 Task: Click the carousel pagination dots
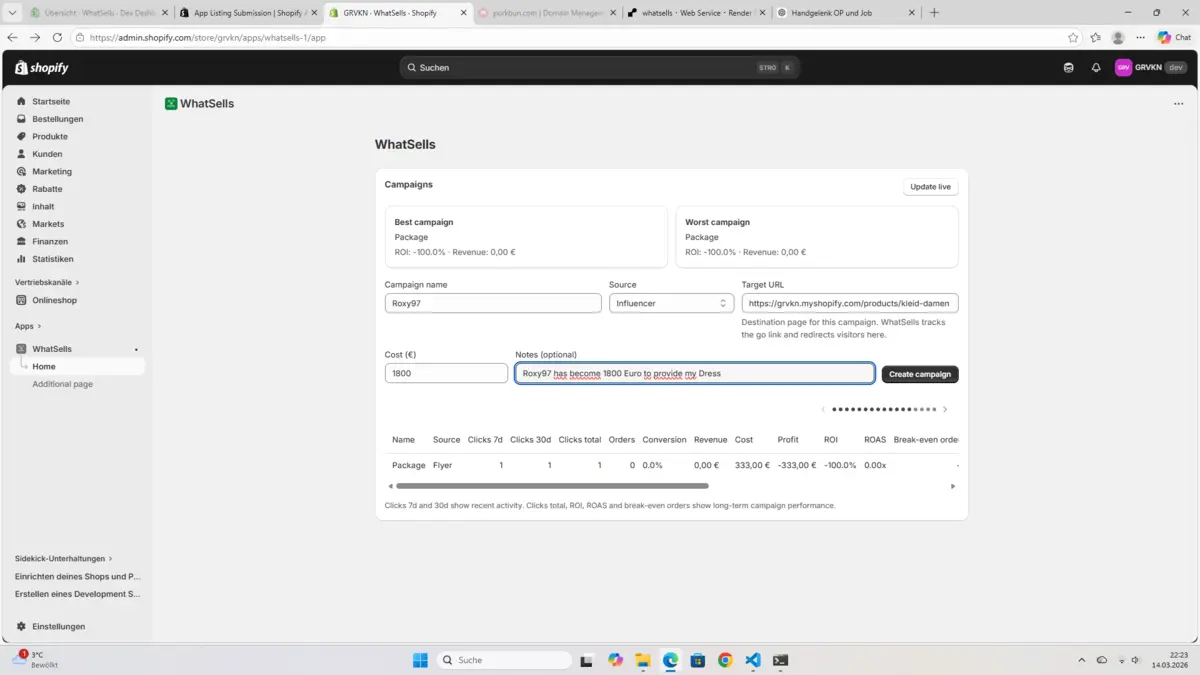click(884, 409)
